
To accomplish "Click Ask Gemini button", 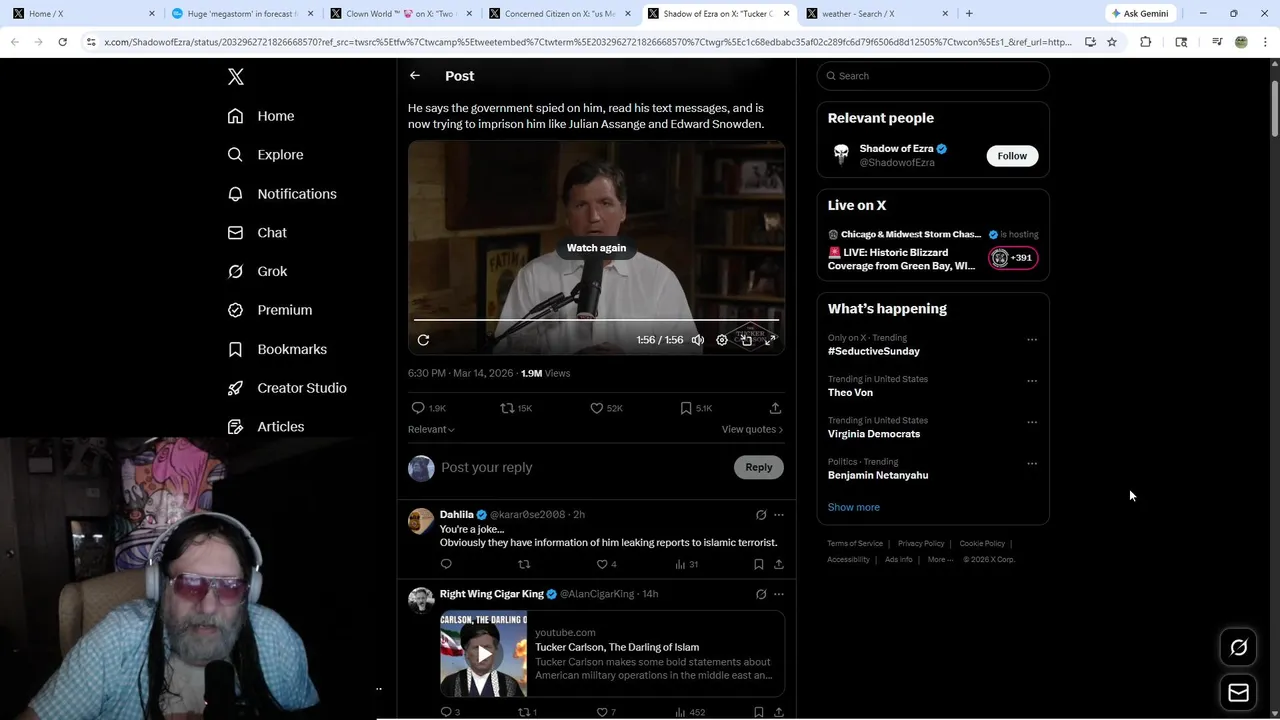I will pyautogui.click(x=1138, y=14).
